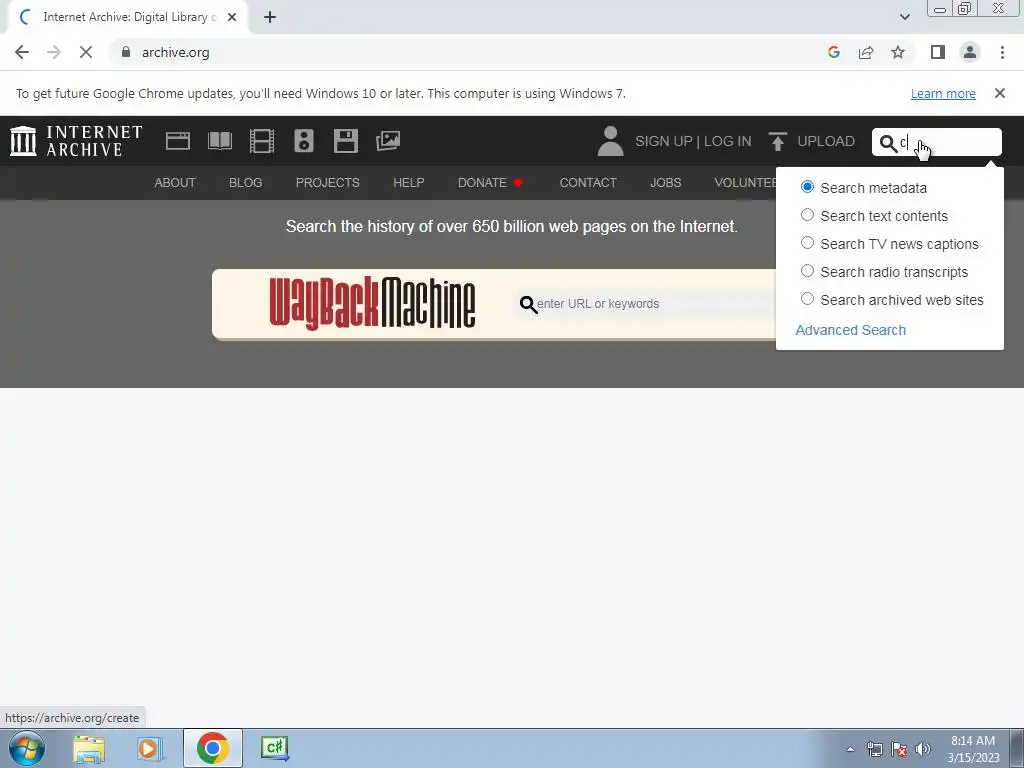
Task: Open the ABOUT menu item
Action: pyautogui.click(x=175, y=183)
